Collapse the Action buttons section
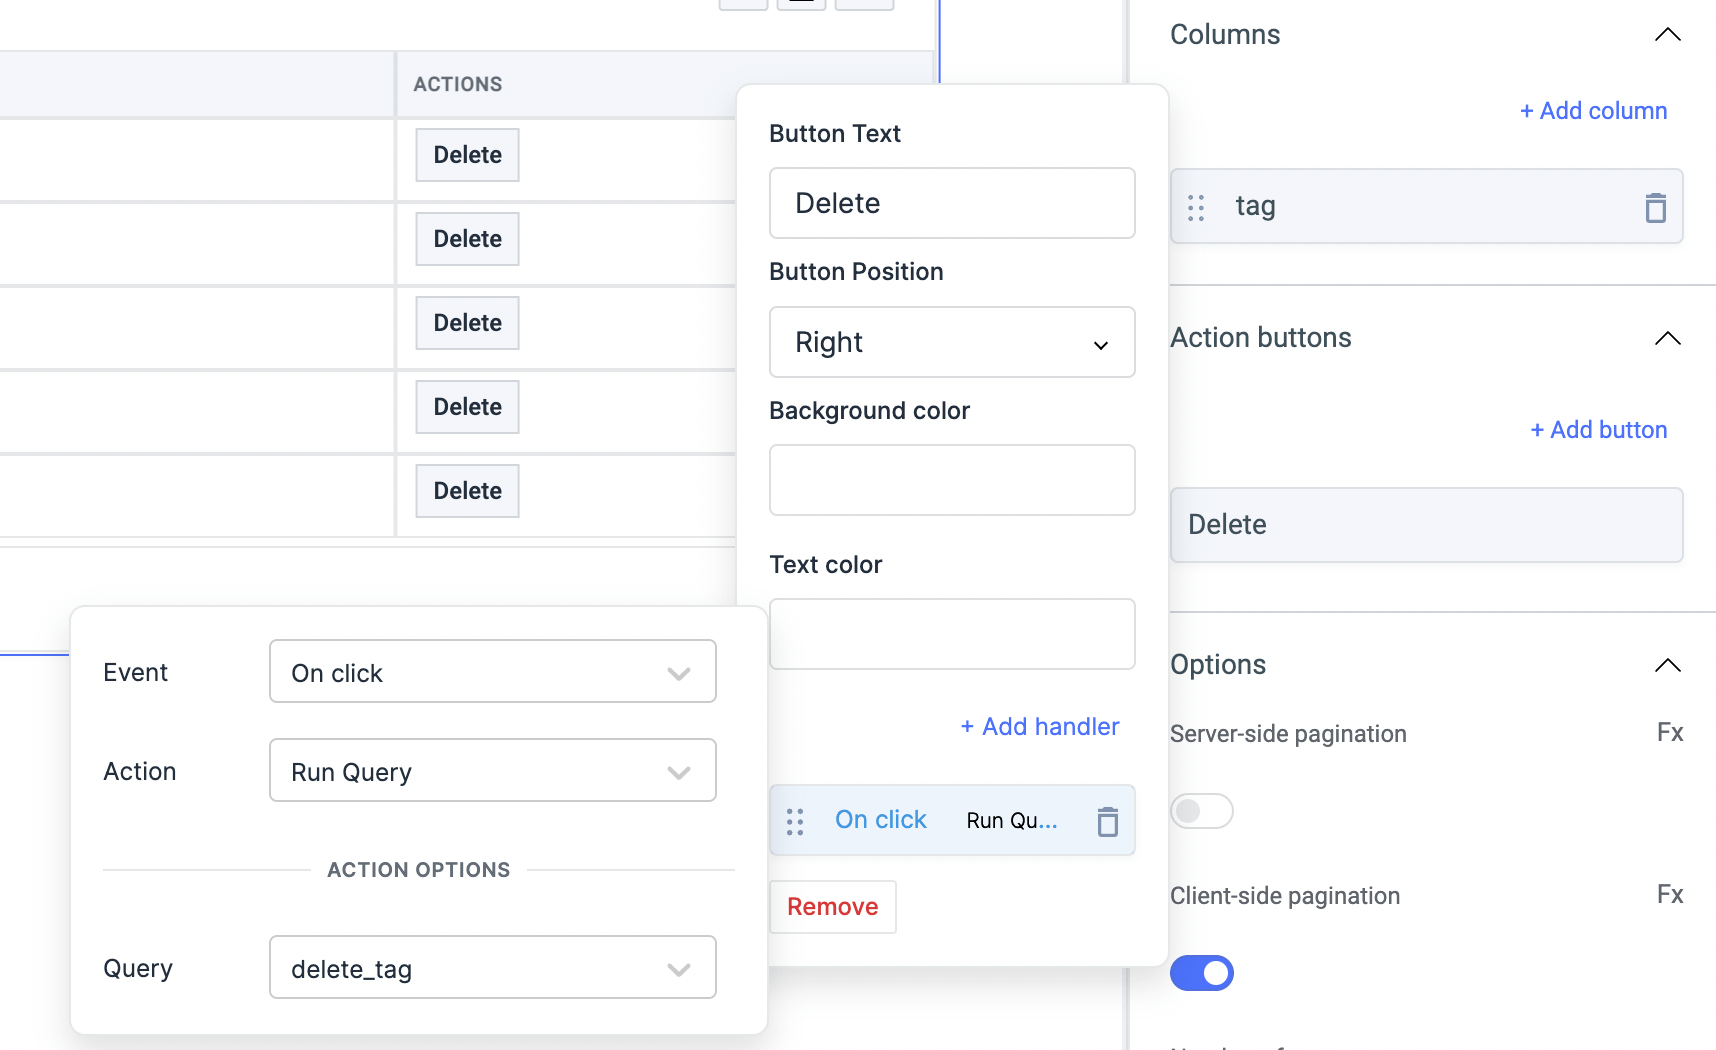Image resolution: width=1716 pixels, height=1050 pixels. click(x=1667, y=338)
